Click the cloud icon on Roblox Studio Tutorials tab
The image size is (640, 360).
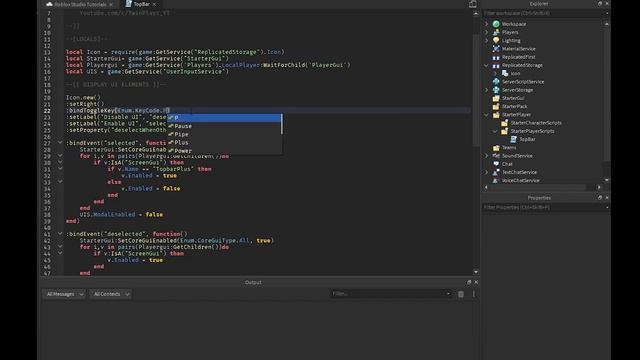coord(49,4)
